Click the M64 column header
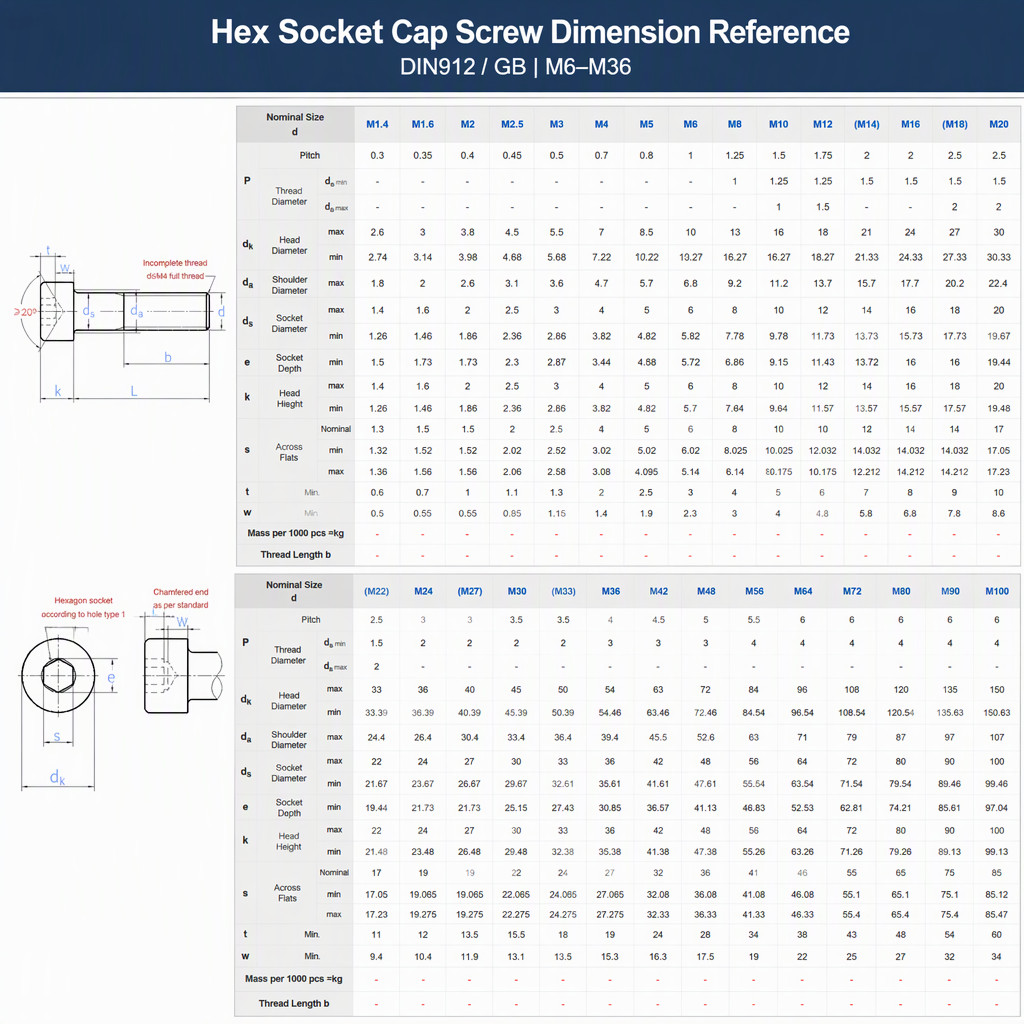1024x1024 pixels. pyautogui.click(x=803, y=591)
